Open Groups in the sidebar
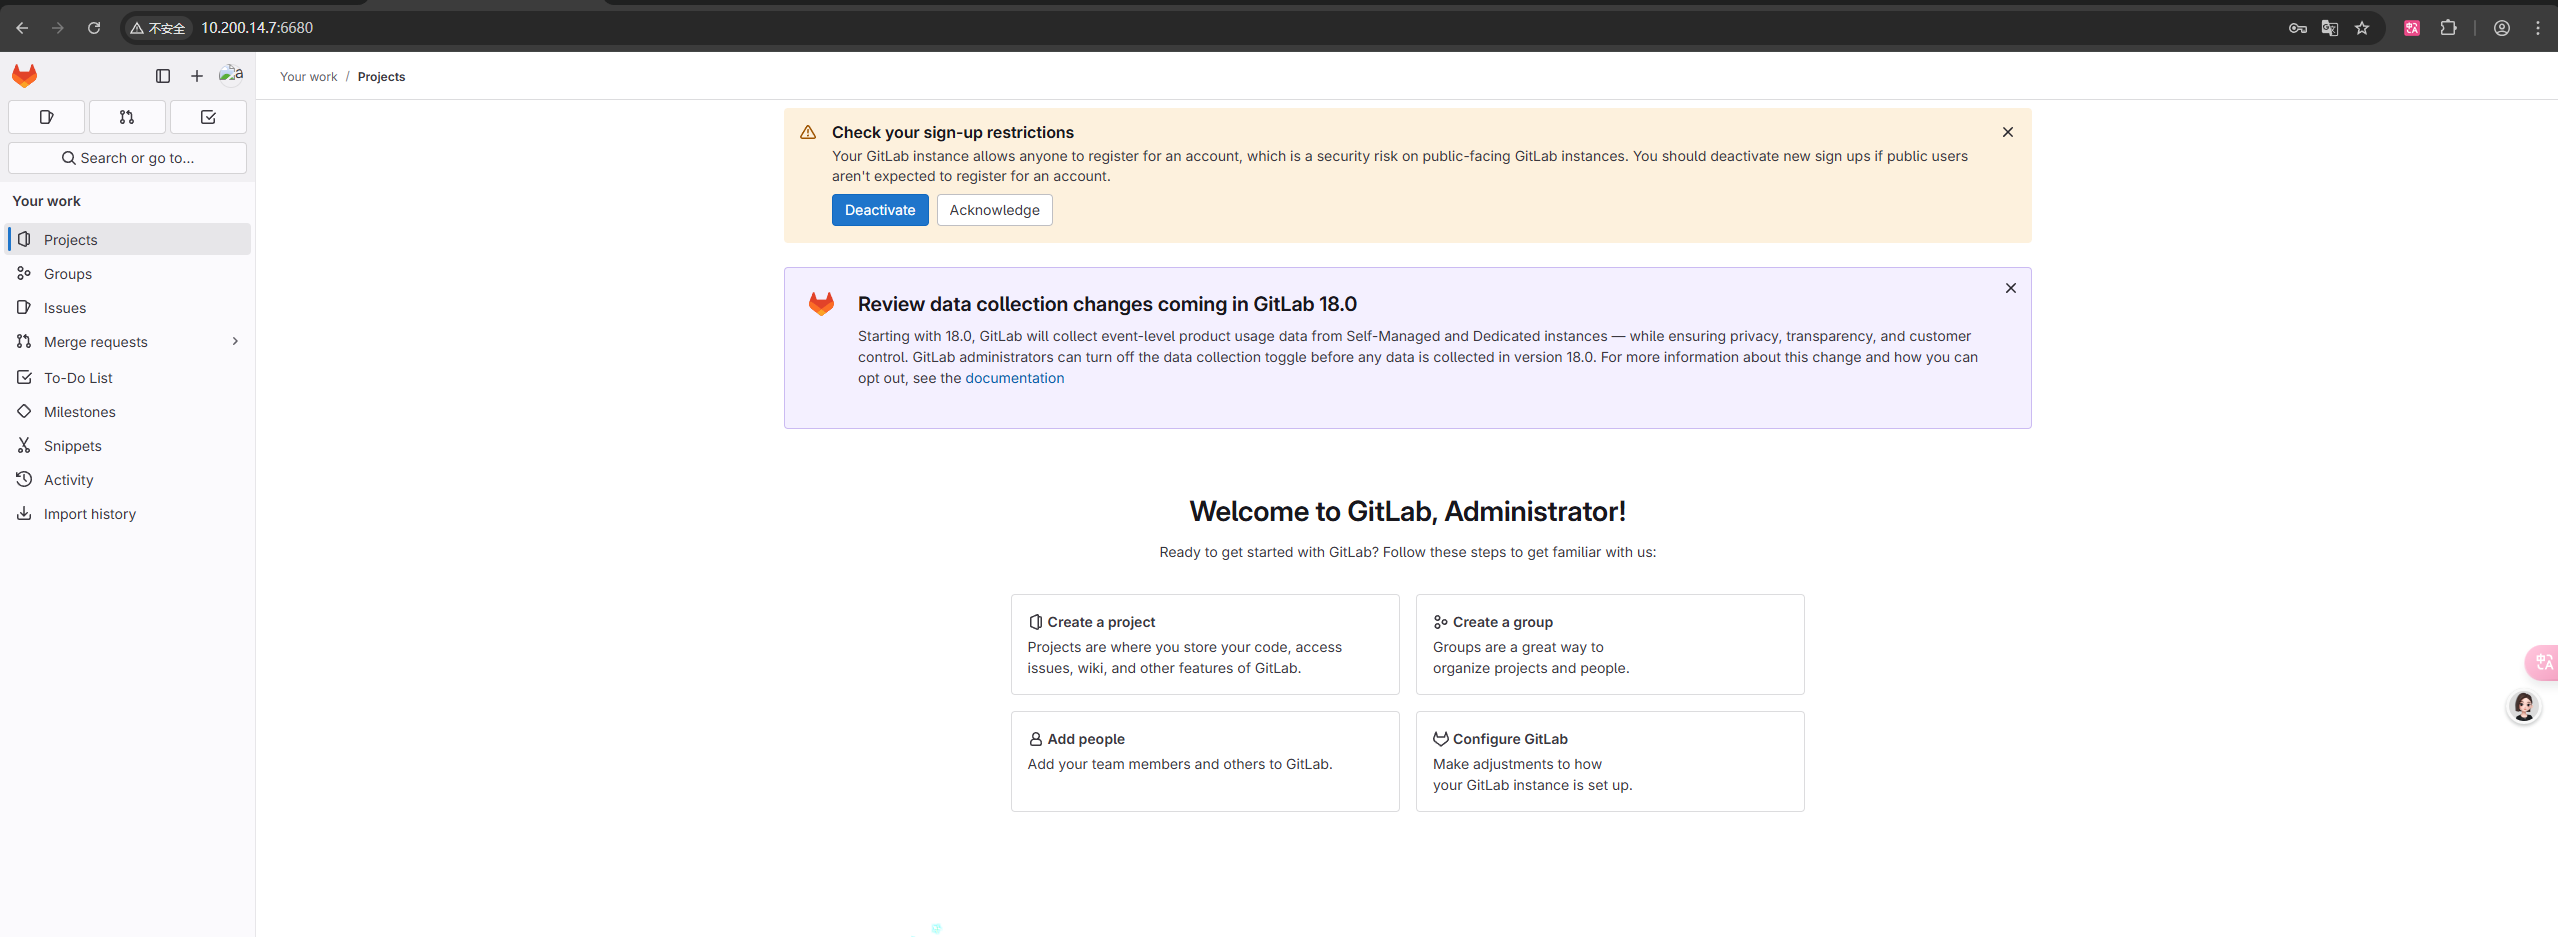2558x937 pixels. 128,274
